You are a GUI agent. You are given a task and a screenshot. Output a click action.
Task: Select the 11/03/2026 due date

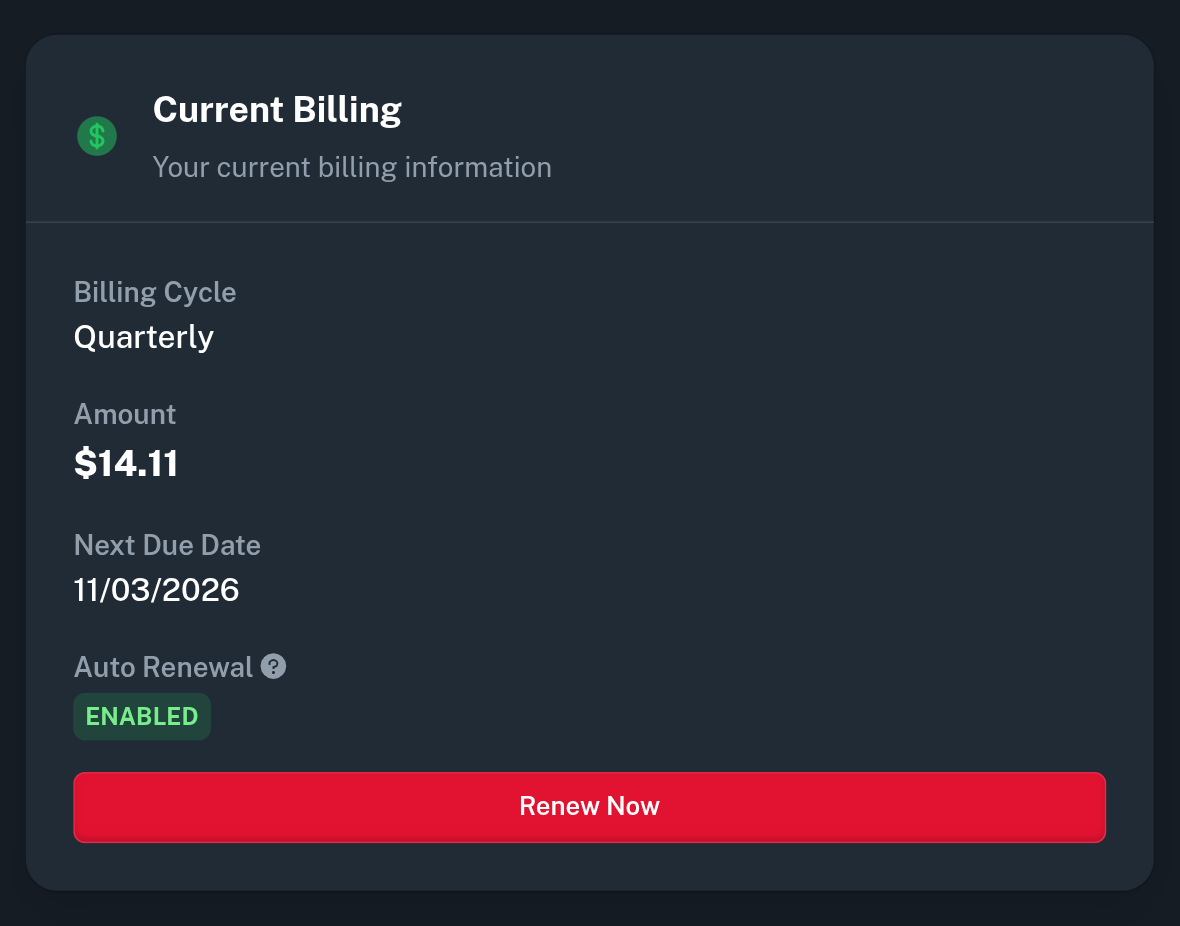tap(157, 590)
